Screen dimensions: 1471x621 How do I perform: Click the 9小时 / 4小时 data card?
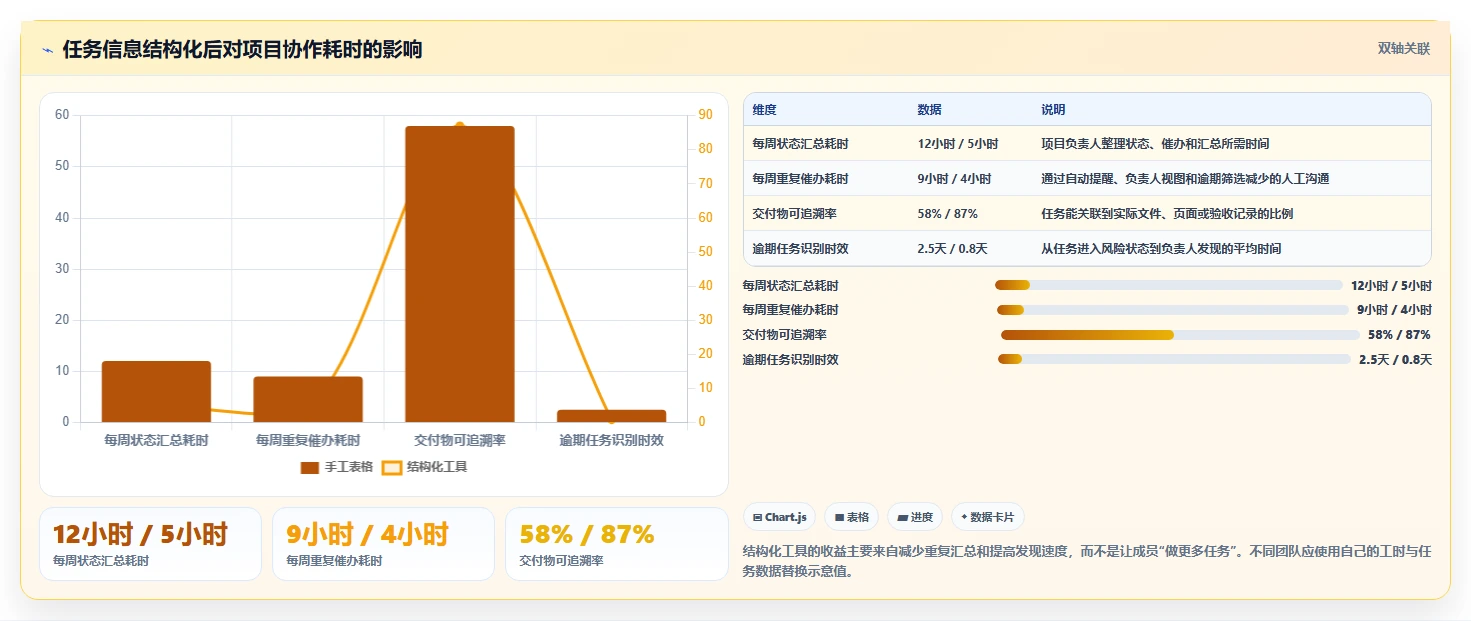[x=383, y=544]
